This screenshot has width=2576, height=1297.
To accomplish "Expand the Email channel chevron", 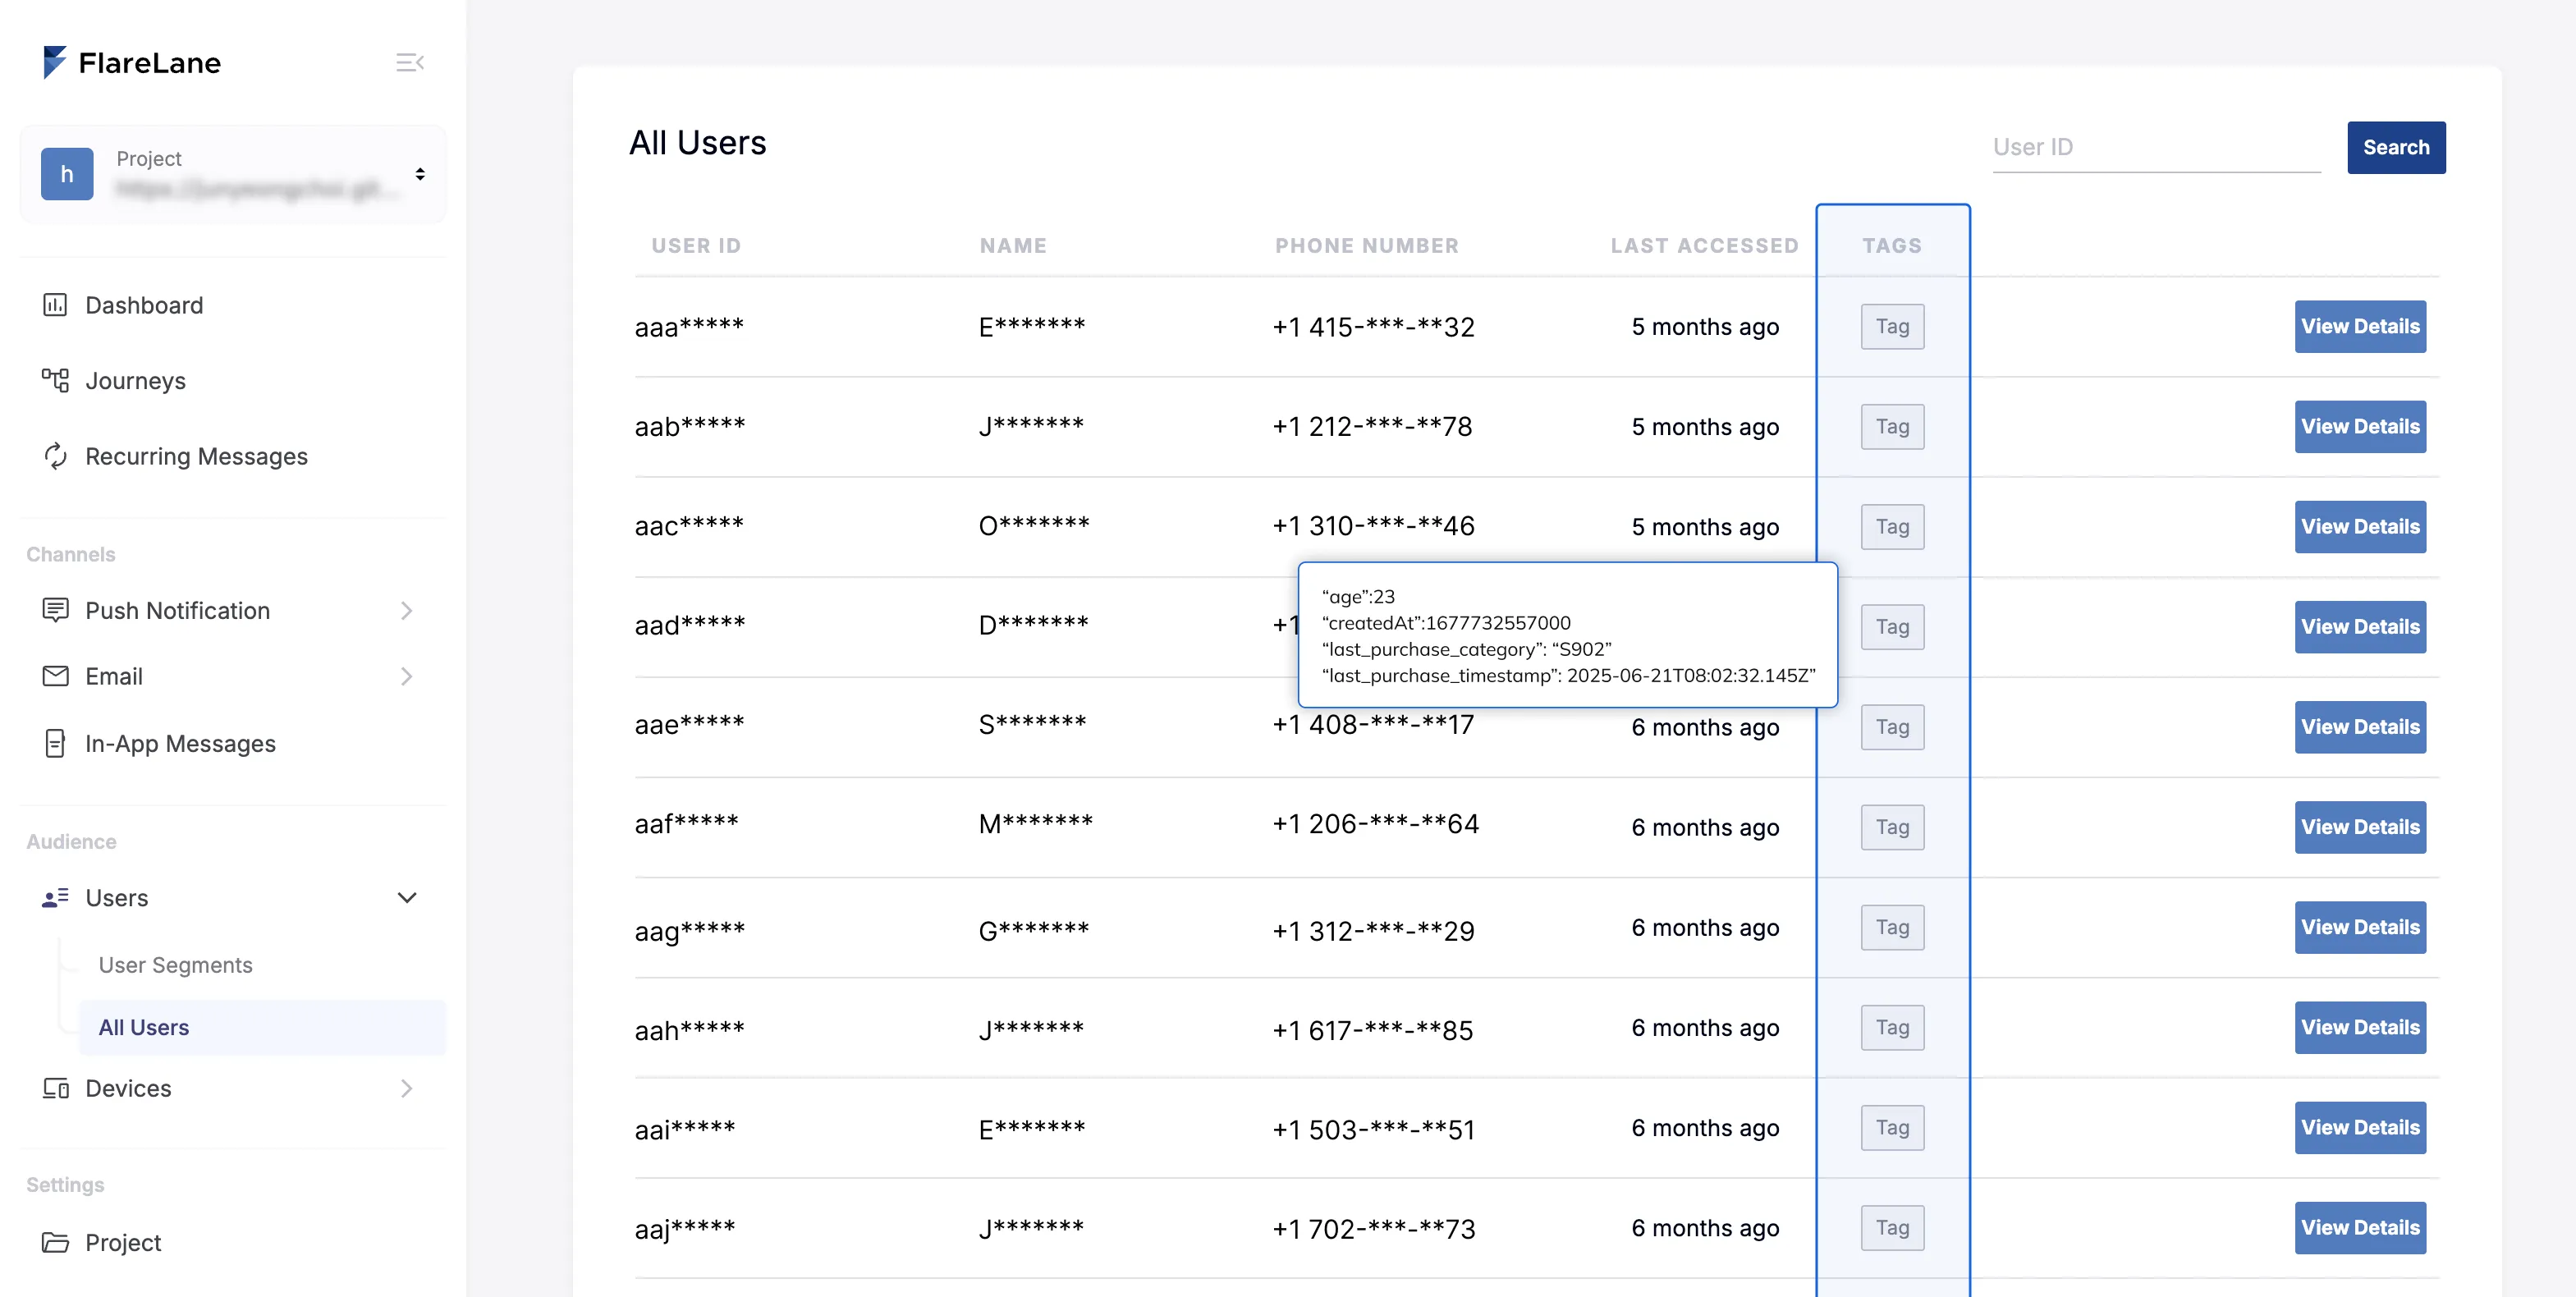I will coord(407,676).
